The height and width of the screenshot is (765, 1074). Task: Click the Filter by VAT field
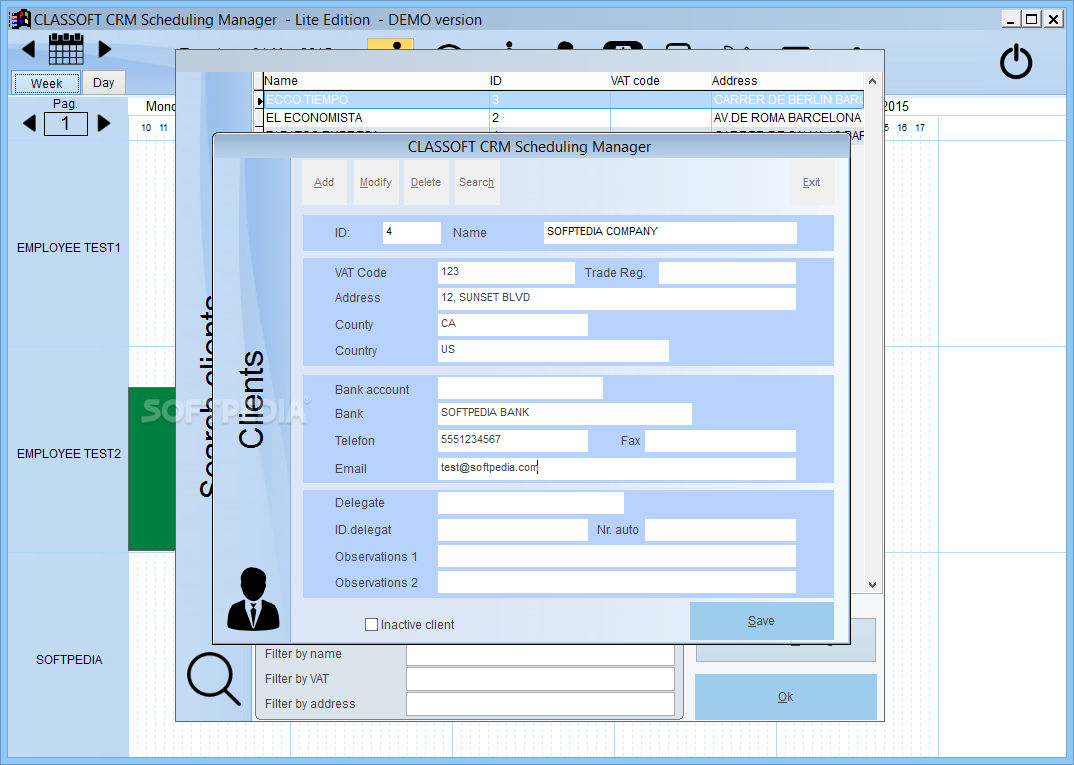540,679
